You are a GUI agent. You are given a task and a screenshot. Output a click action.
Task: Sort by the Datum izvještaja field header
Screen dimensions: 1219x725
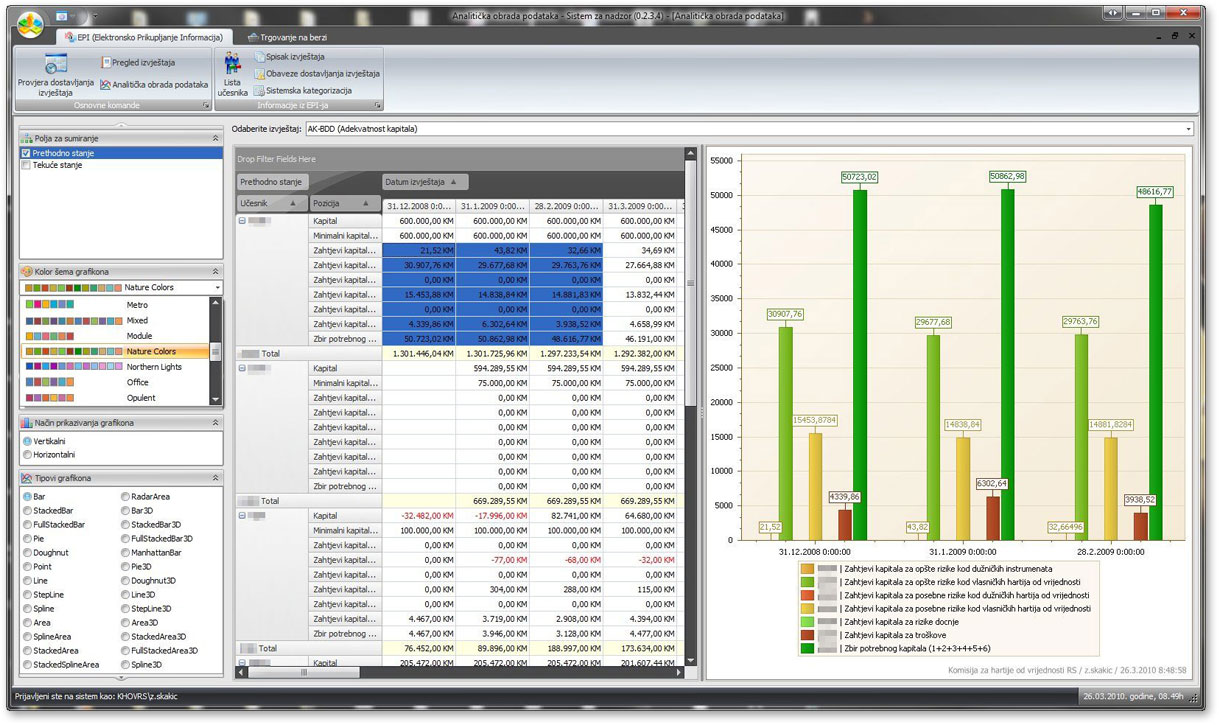point(426,182)
